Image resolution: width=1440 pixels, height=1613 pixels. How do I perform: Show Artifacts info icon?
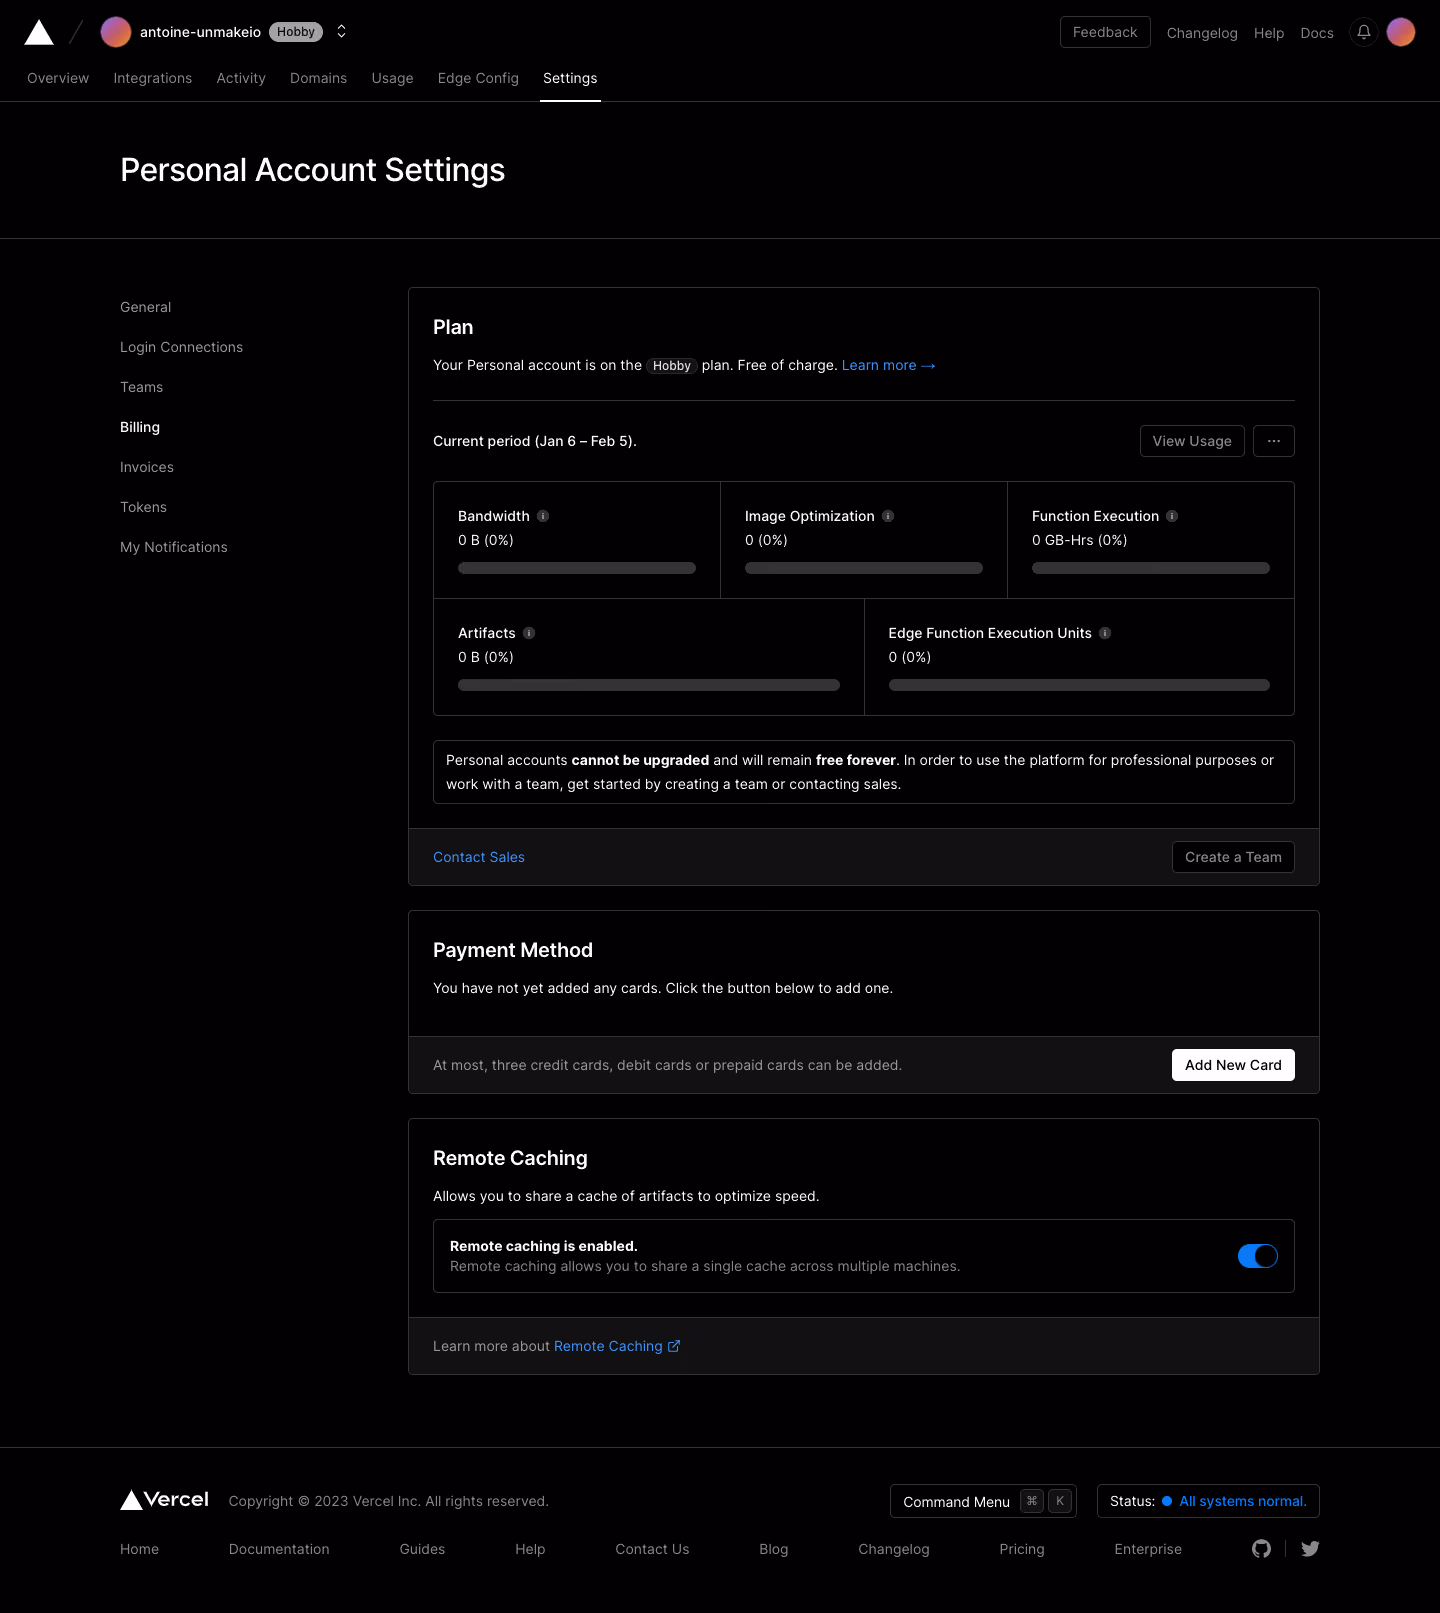tap(529, 633)
